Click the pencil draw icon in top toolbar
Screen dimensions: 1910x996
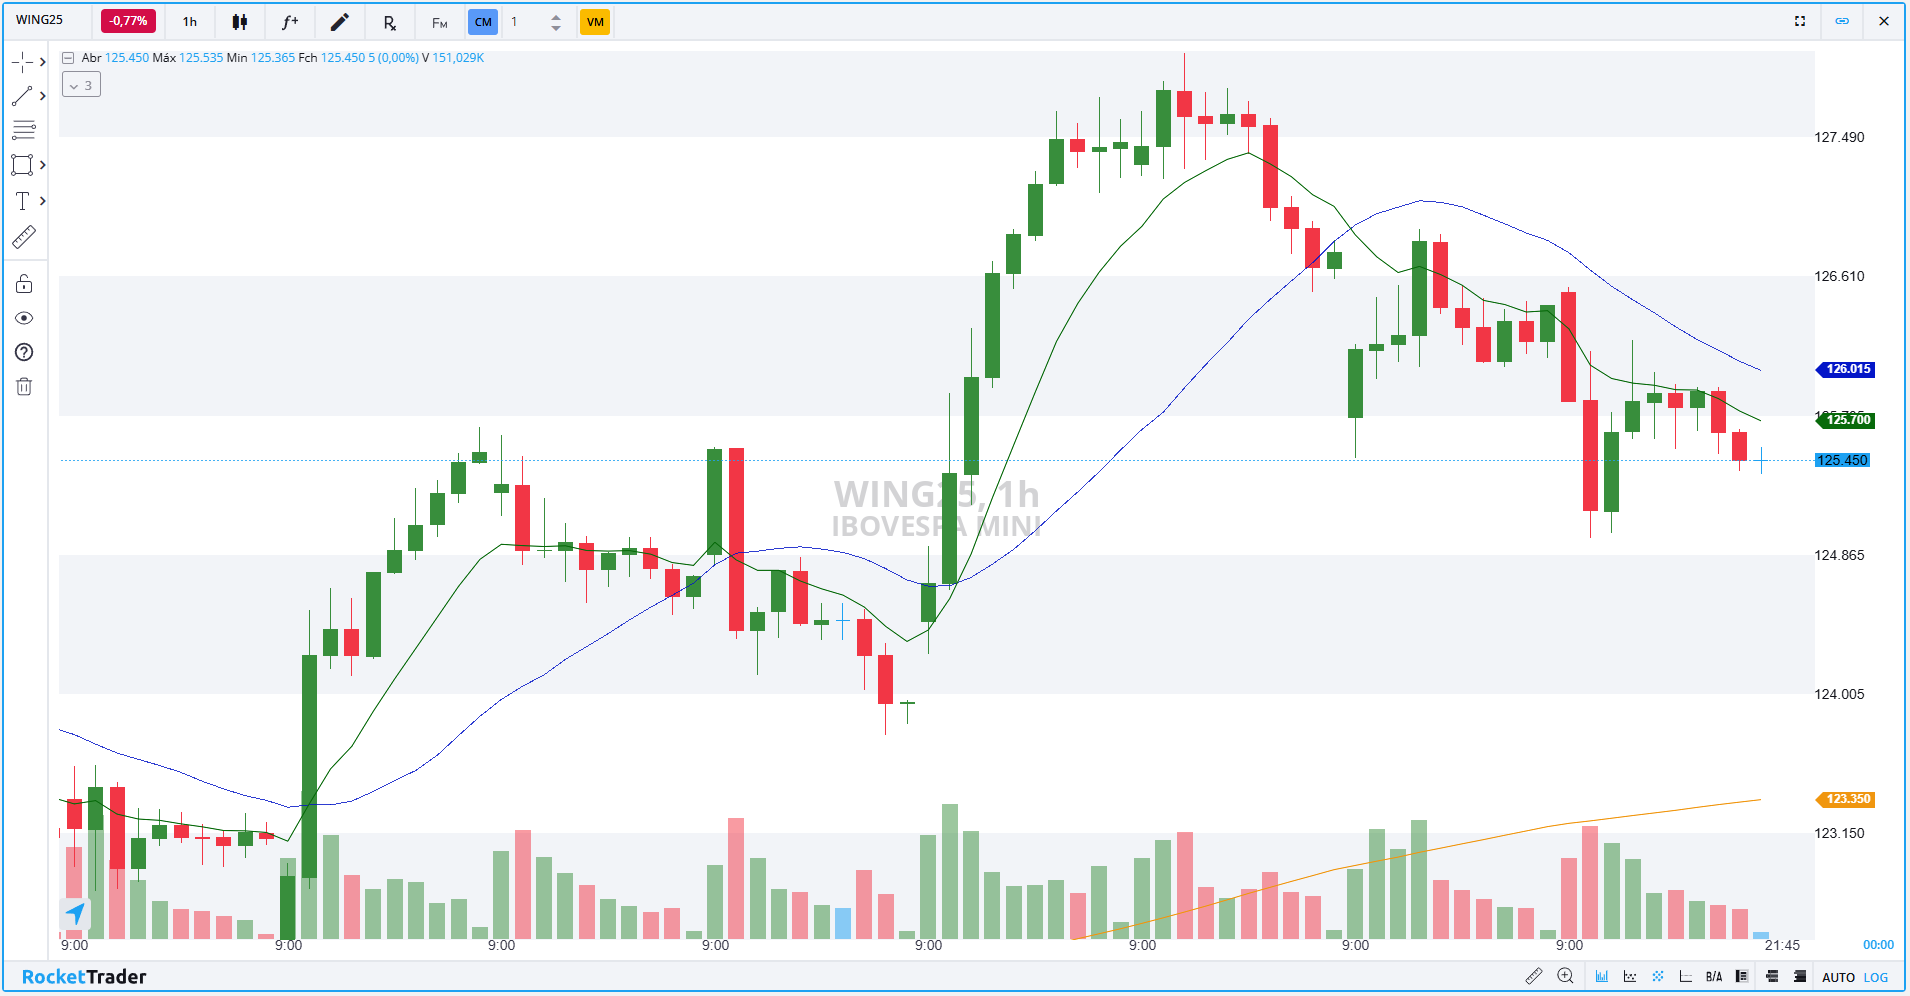340,22
